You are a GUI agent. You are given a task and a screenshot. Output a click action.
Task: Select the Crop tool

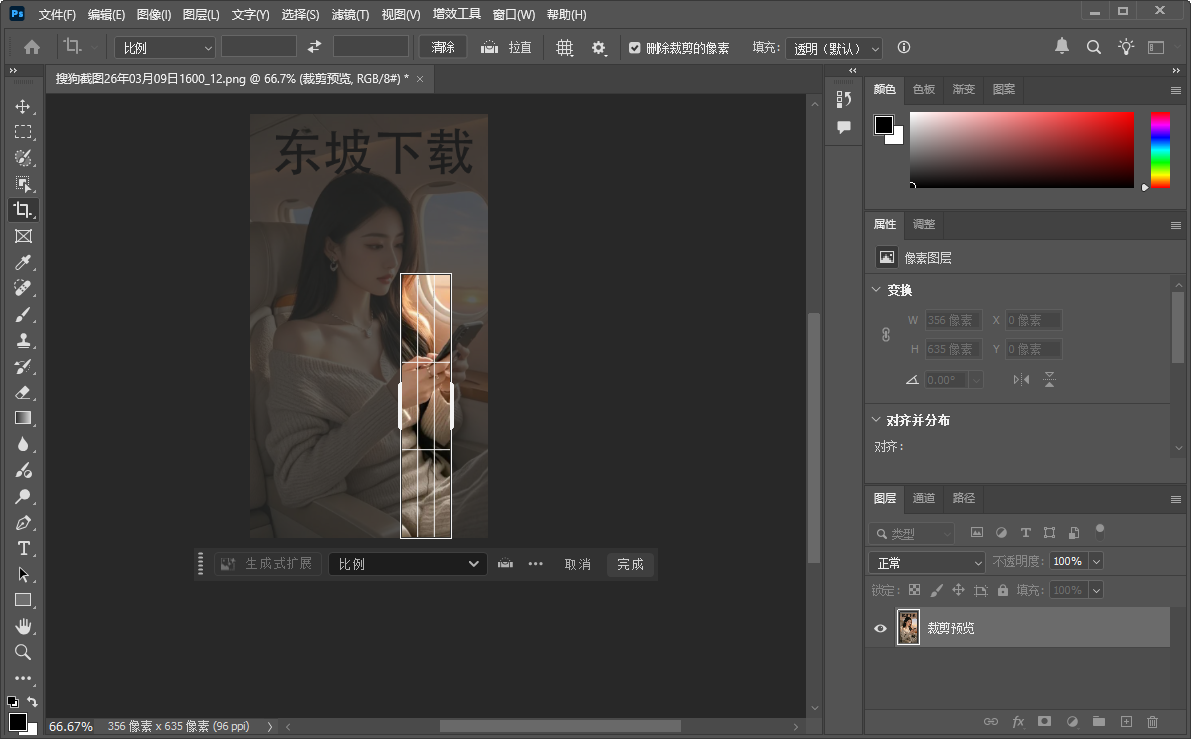[24, 210]
